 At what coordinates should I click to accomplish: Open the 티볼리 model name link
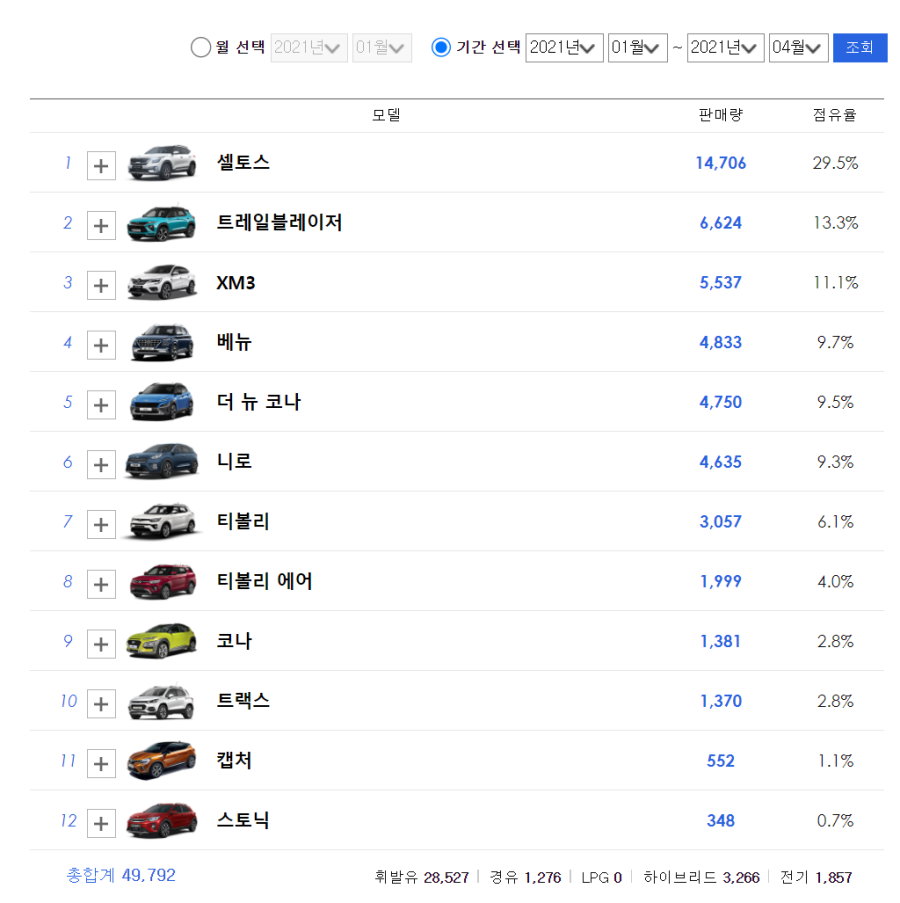tap(243, 521)
